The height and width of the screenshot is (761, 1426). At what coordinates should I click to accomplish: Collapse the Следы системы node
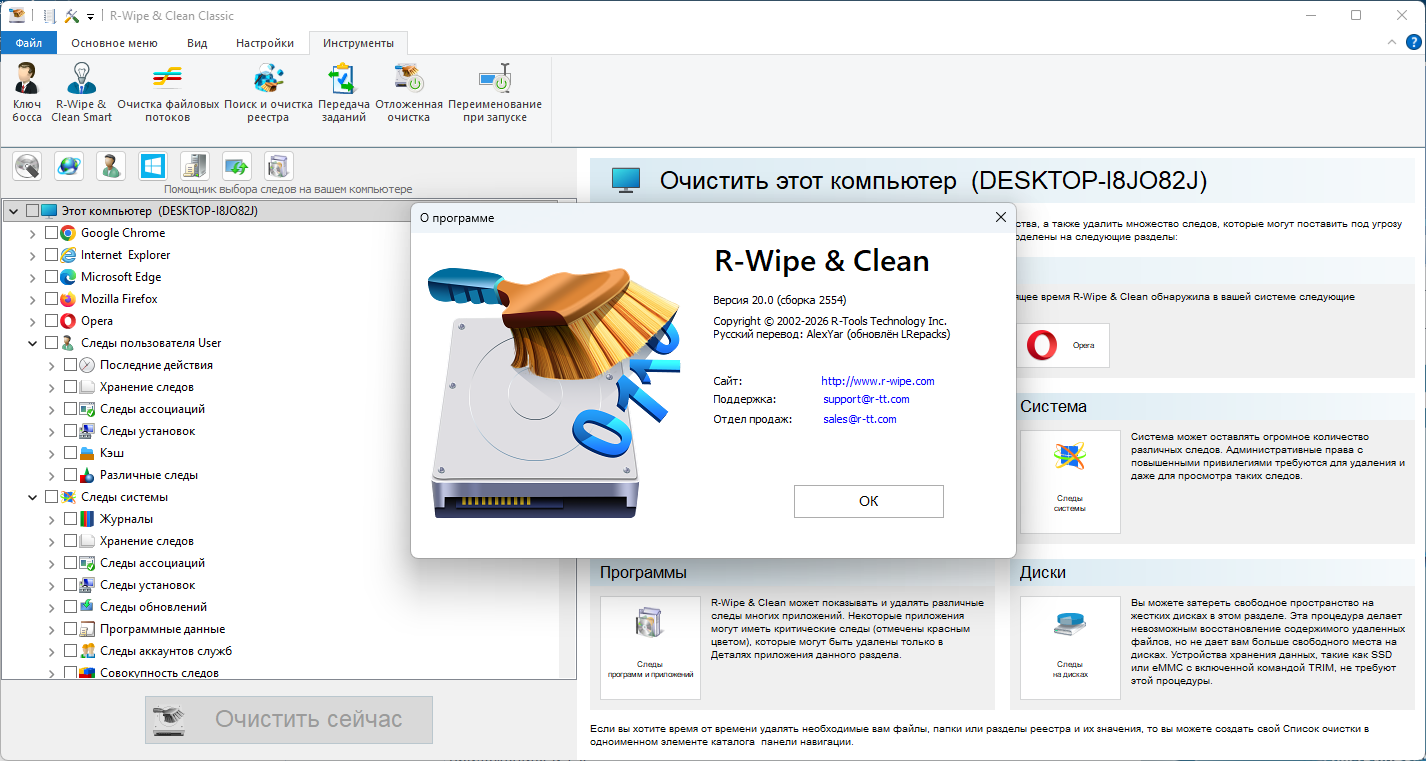[33, 497]
